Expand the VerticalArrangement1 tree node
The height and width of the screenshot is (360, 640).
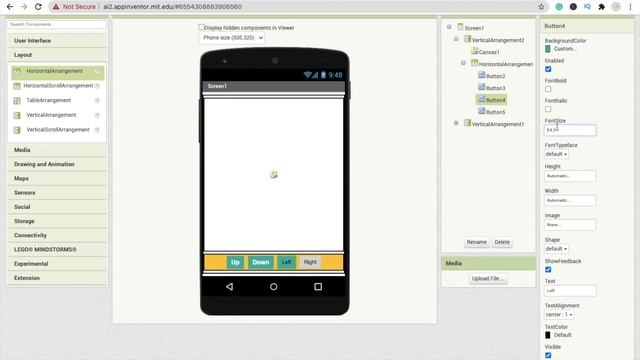[456, 123]
